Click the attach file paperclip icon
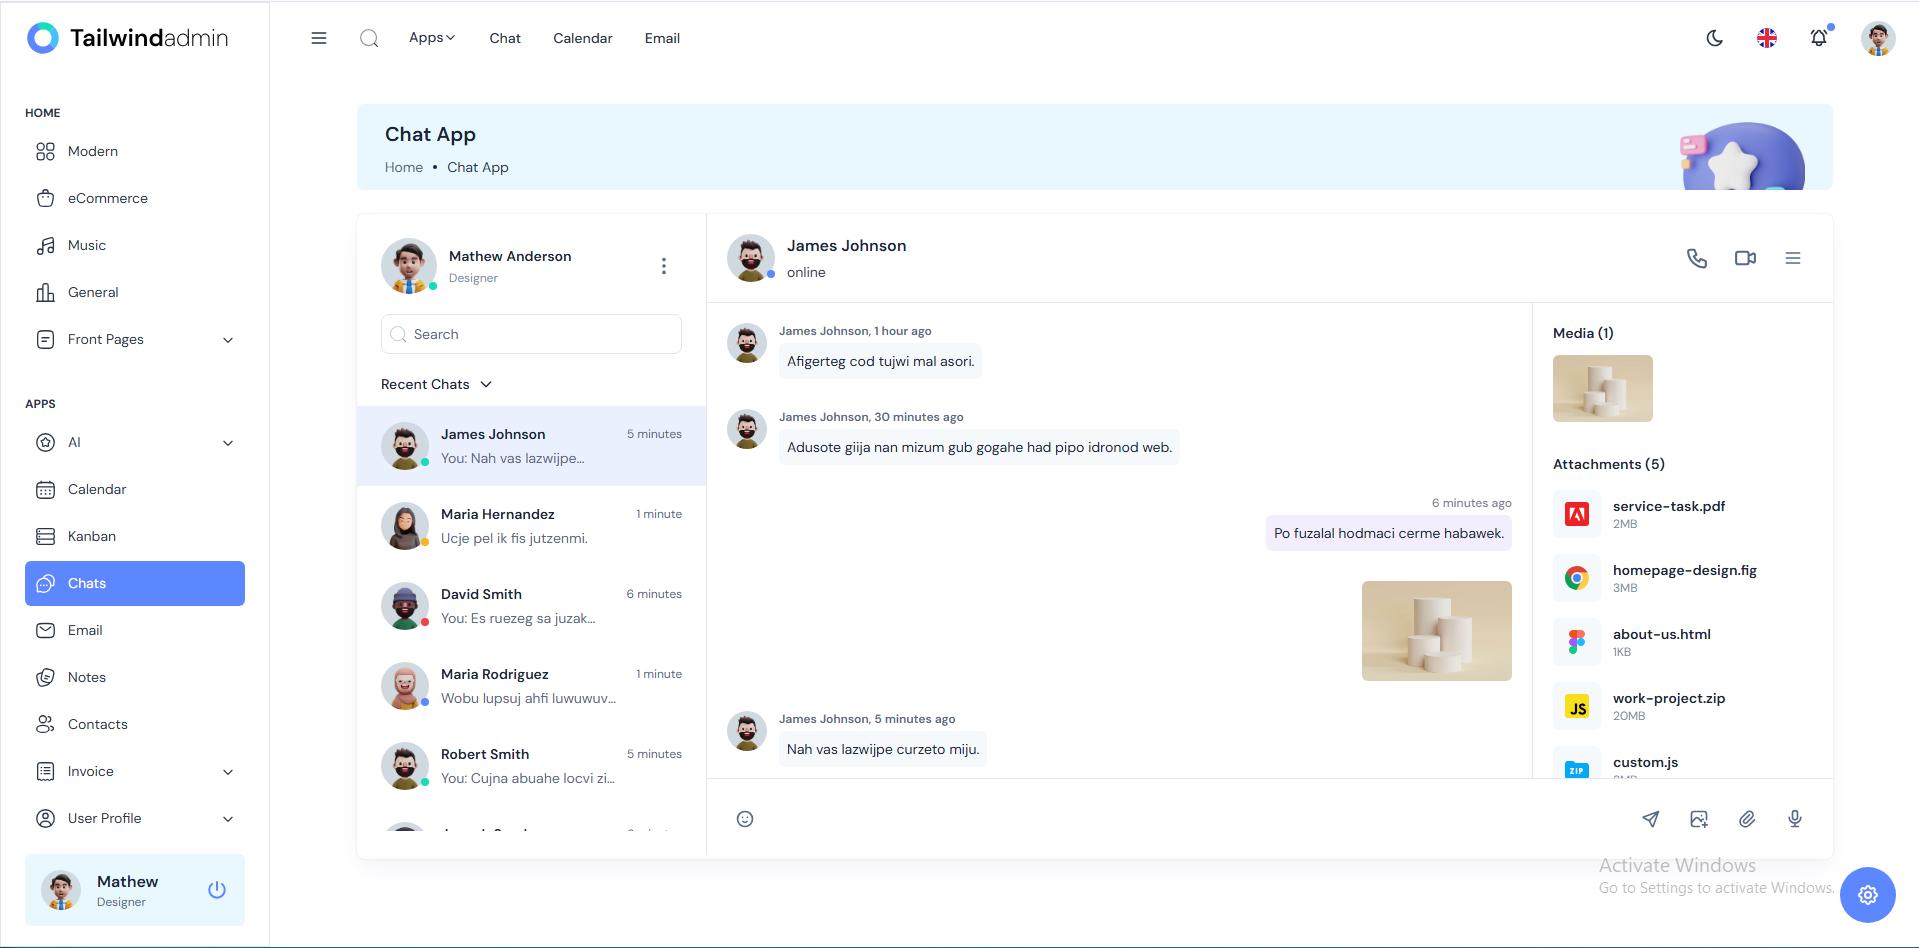Screen dimensions: 1919x948 [1746, 819]
